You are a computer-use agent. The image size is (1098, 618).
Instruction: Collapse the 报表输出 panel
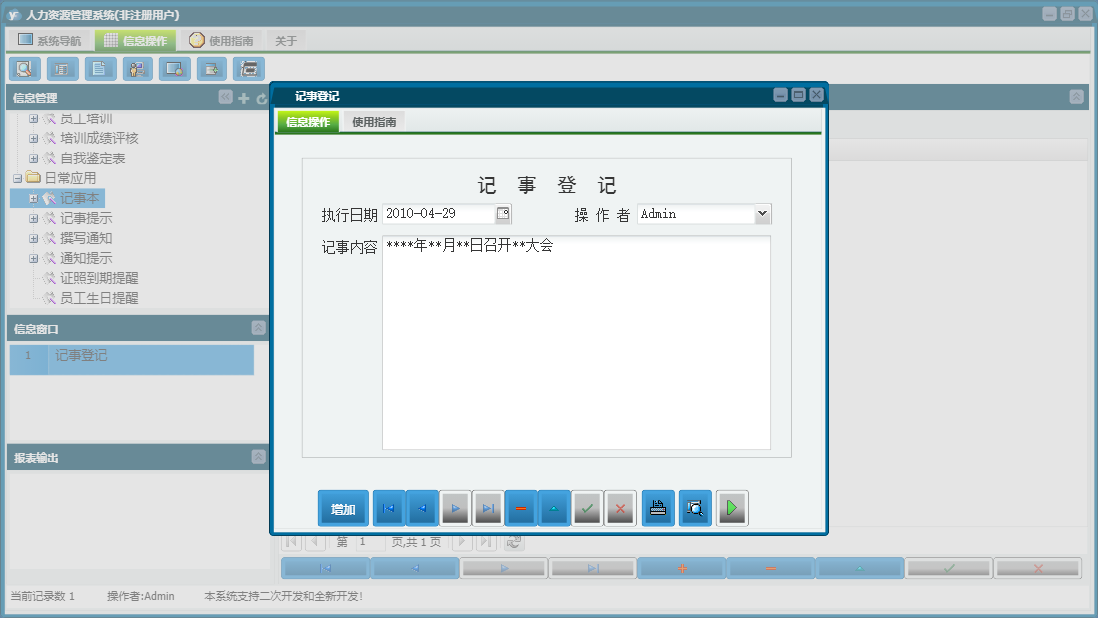click(258, 457)
